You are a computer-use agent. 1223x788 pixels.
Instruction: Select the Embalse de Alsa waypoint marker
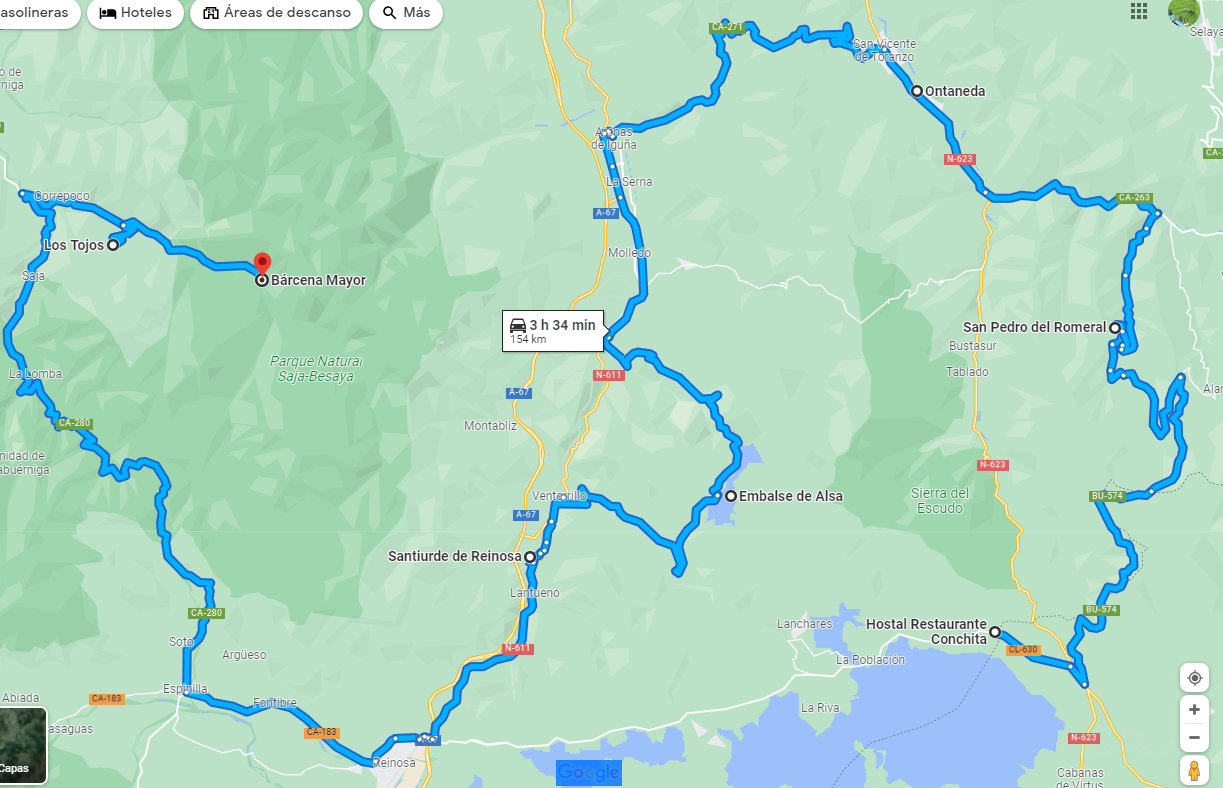coord(731,496)
